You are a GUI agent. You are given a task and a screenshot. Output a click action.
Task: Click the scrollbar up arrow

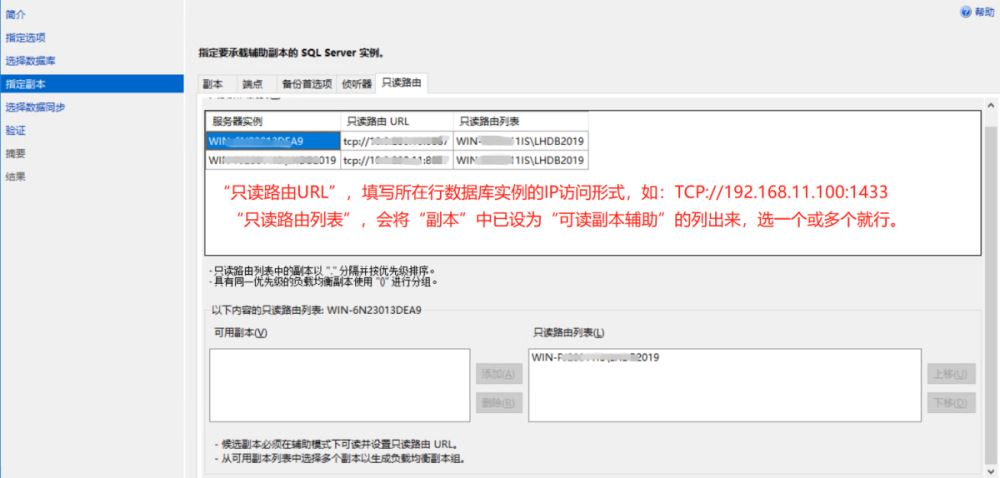991,105
